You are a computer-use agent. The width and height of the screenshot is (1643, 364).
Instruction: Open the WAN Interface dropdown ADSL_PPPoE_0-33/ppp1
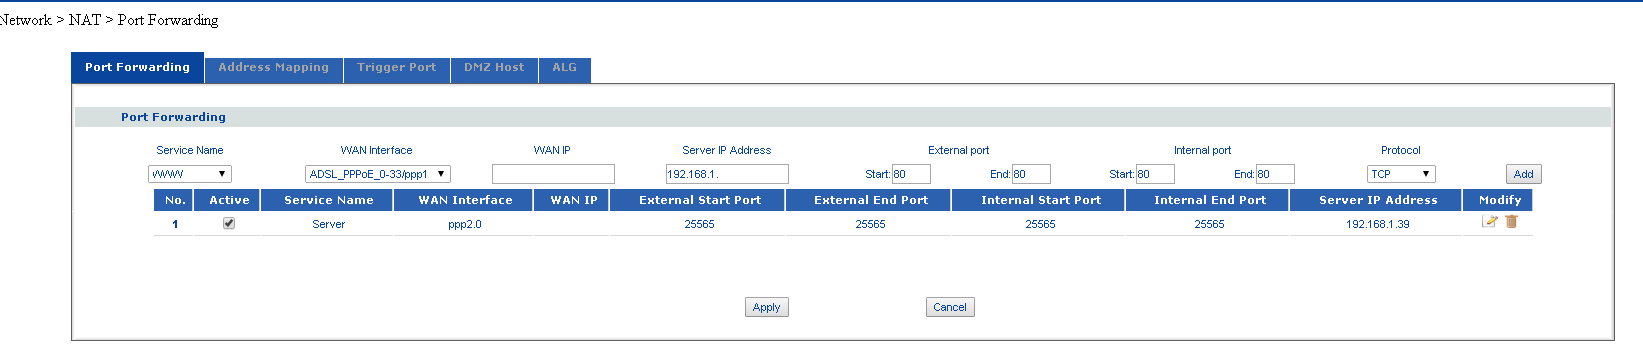pyautogui.click(x=378, y=174)
